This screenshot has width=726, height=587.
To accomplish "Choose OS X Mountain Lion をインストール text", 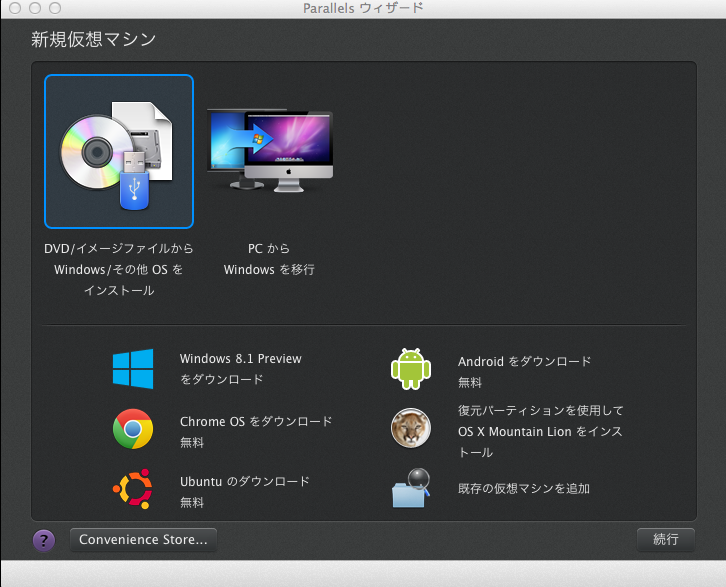I will [x=541, y=431].
